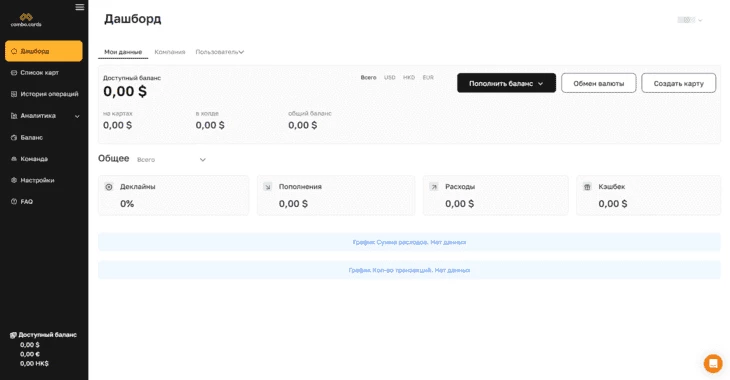Click the Список карт card icon

(x=14, y=73)
